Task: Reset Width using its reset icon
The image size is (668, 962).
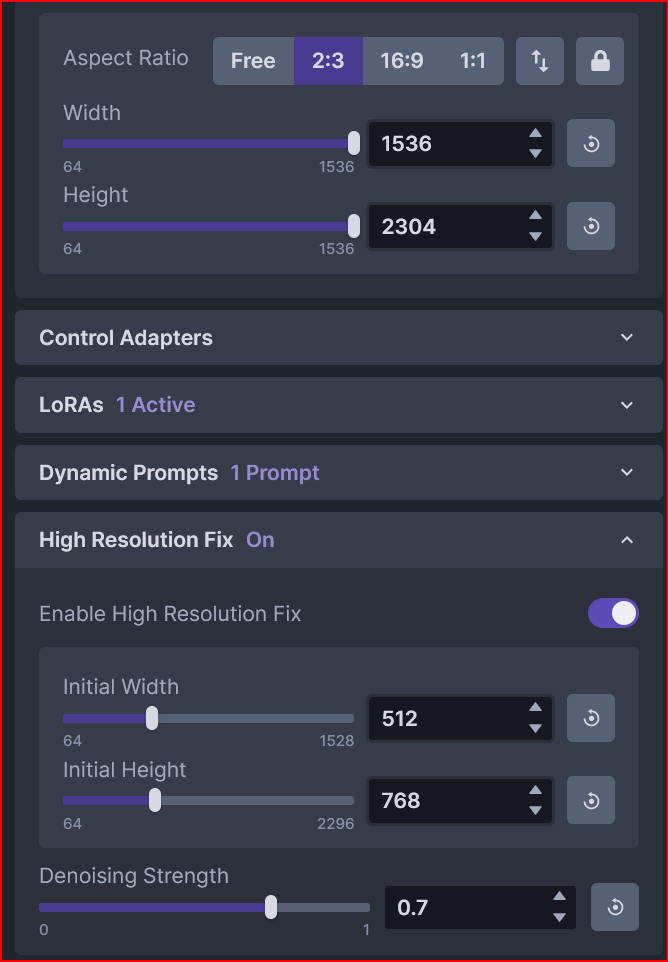Action: point(590,143)
